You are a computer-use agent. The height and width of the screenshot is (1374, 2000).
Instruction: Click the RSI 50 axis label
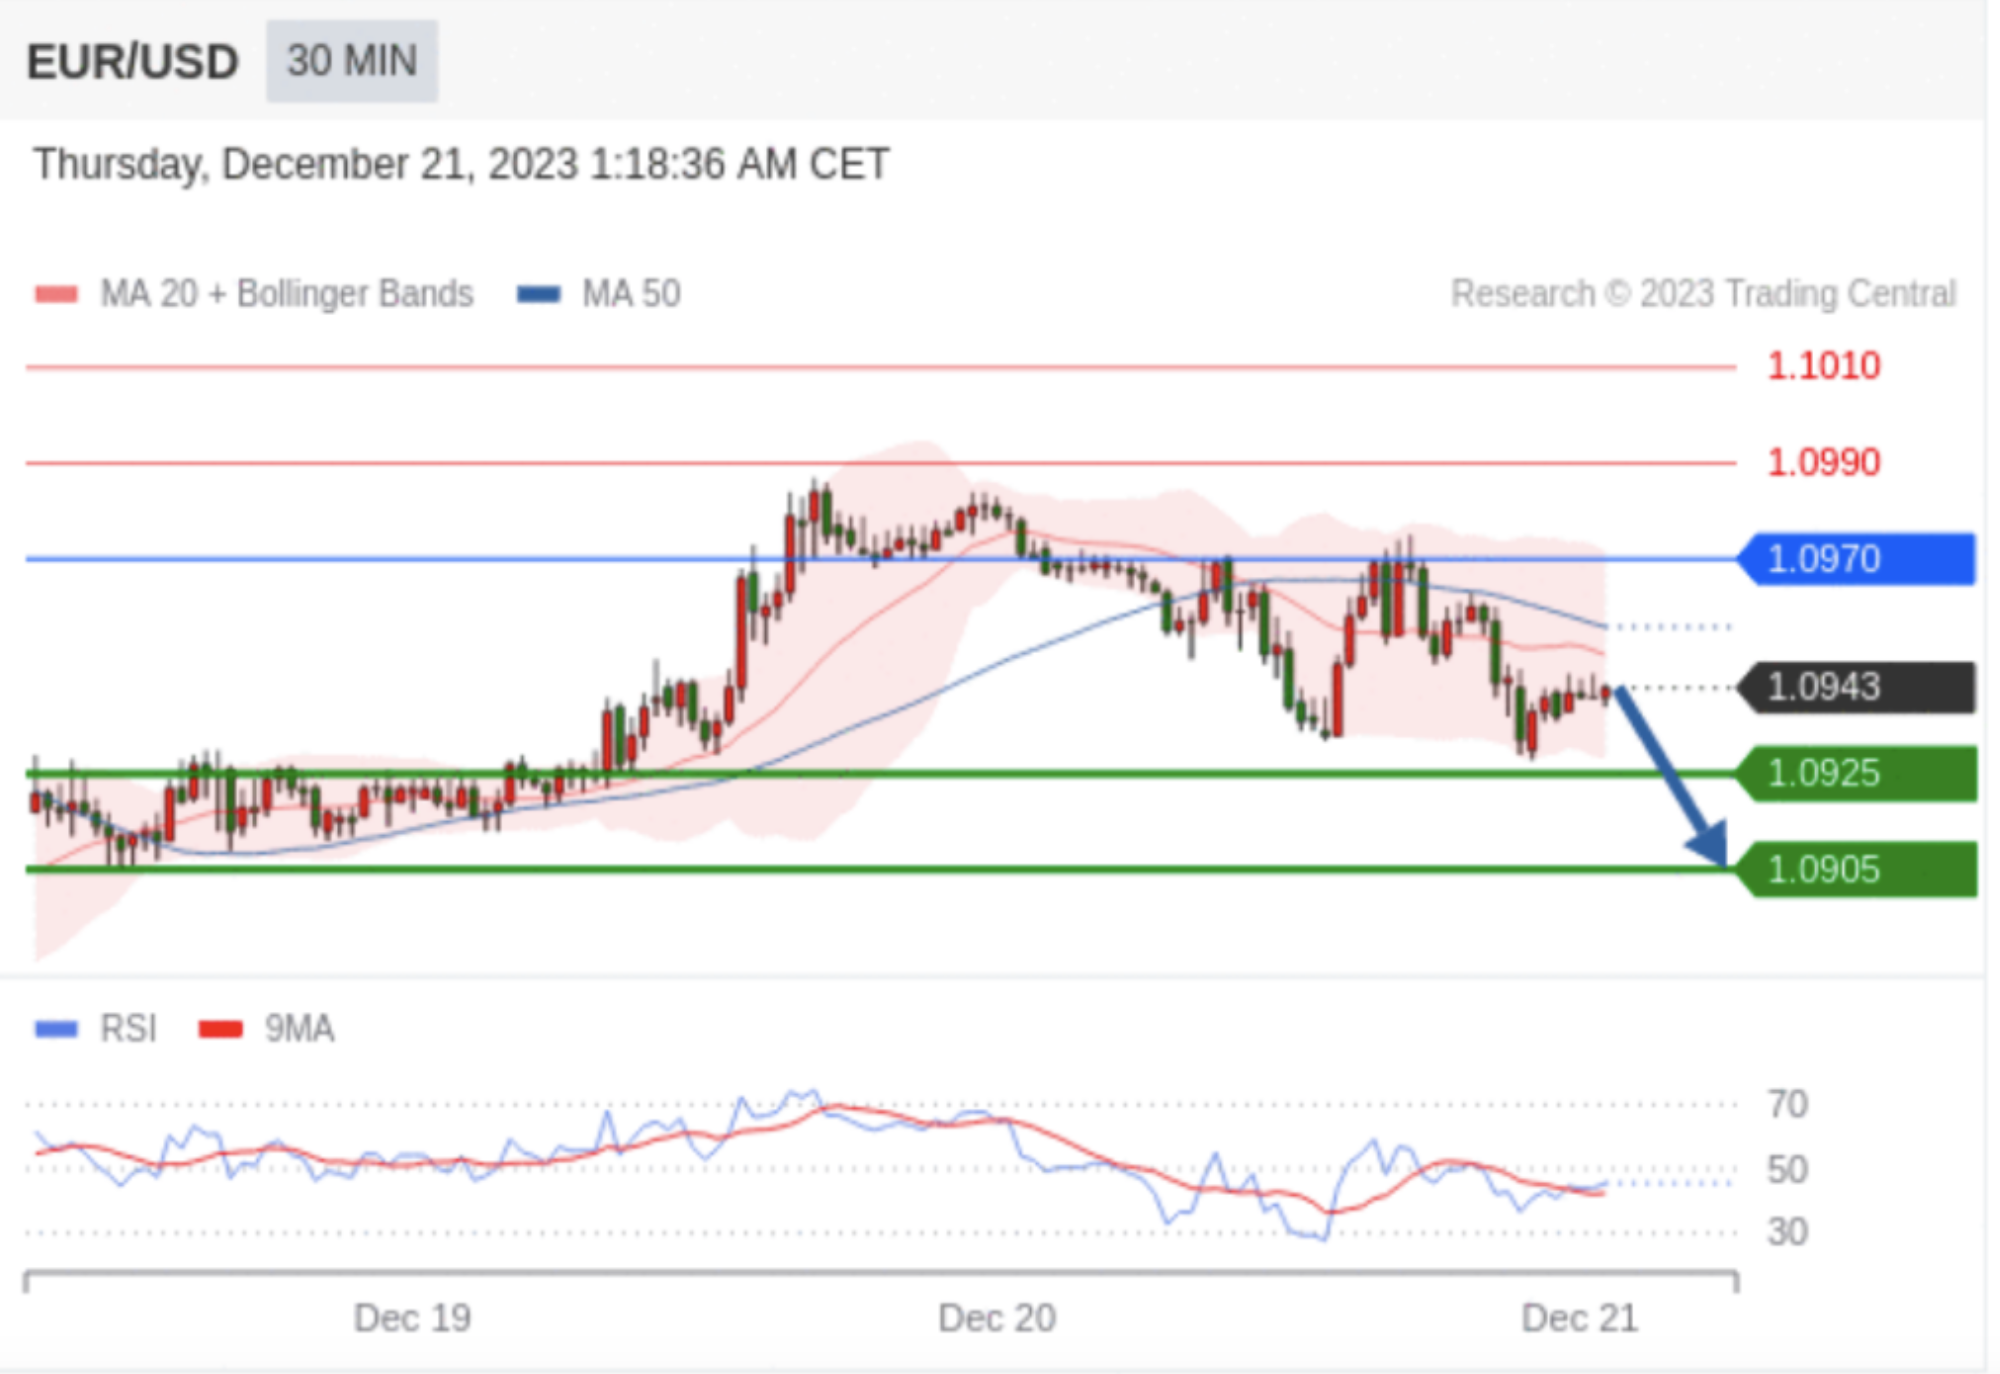point(1788,1170)
